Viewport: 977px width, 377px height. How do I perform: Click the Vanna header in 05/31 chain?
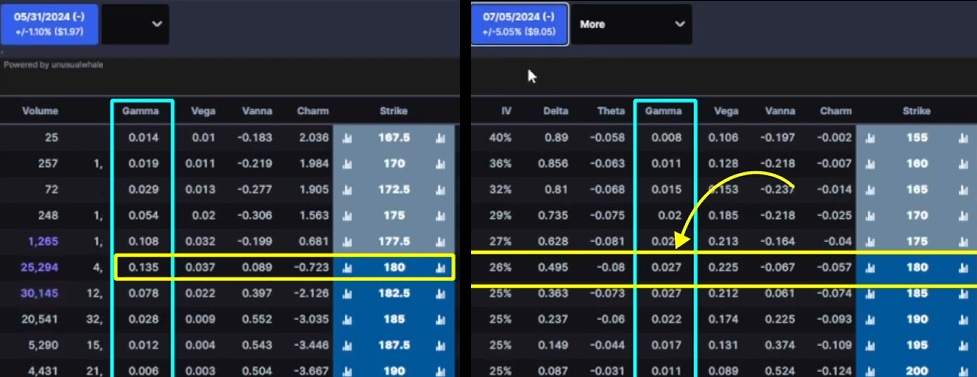coord(257,111)
